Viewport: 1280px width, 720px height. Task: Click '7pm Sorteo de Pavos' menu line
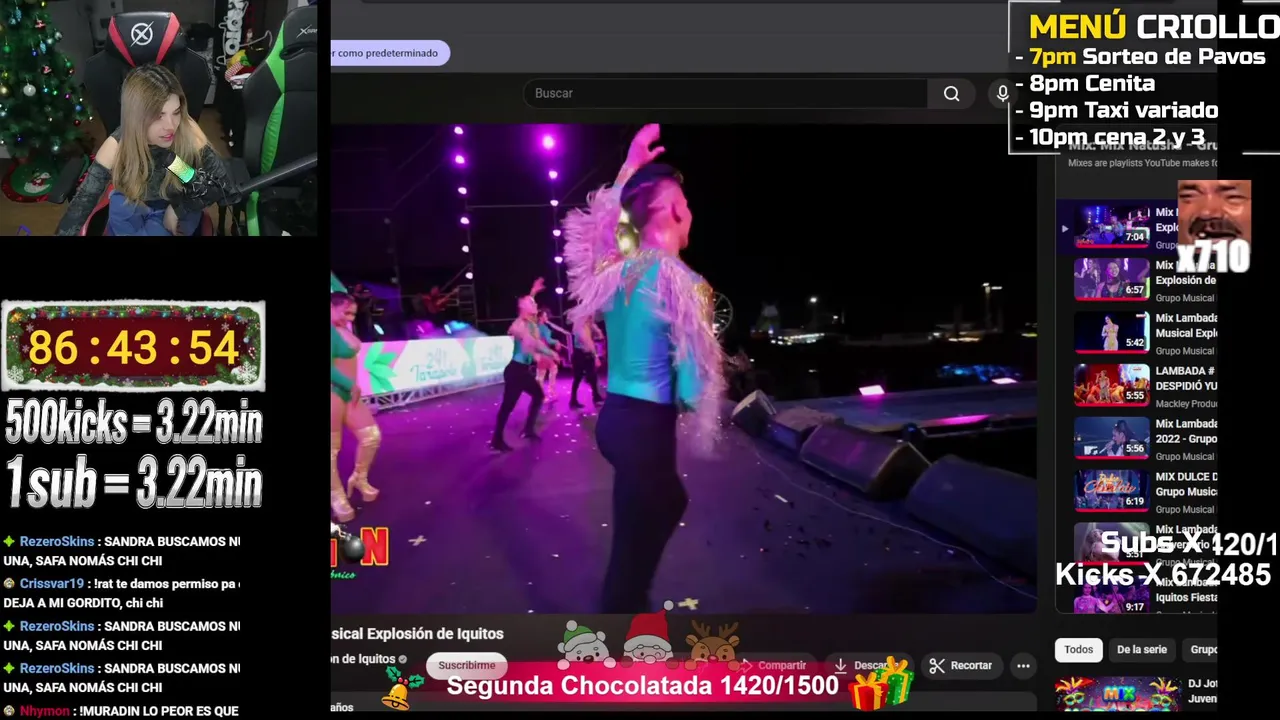[x=1147, y=57]
